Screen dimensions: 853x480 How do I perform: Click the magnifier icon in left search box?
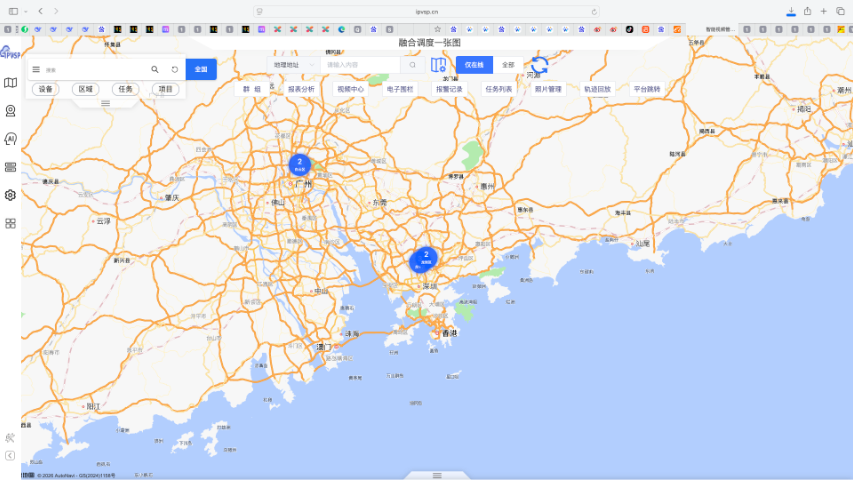[155, 70]
